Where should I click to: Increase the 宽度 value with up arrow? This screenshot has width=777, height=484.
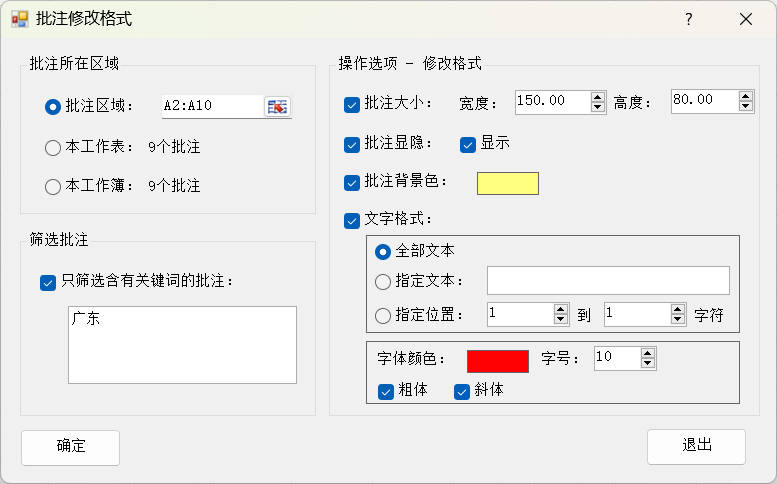coord(598,96)
